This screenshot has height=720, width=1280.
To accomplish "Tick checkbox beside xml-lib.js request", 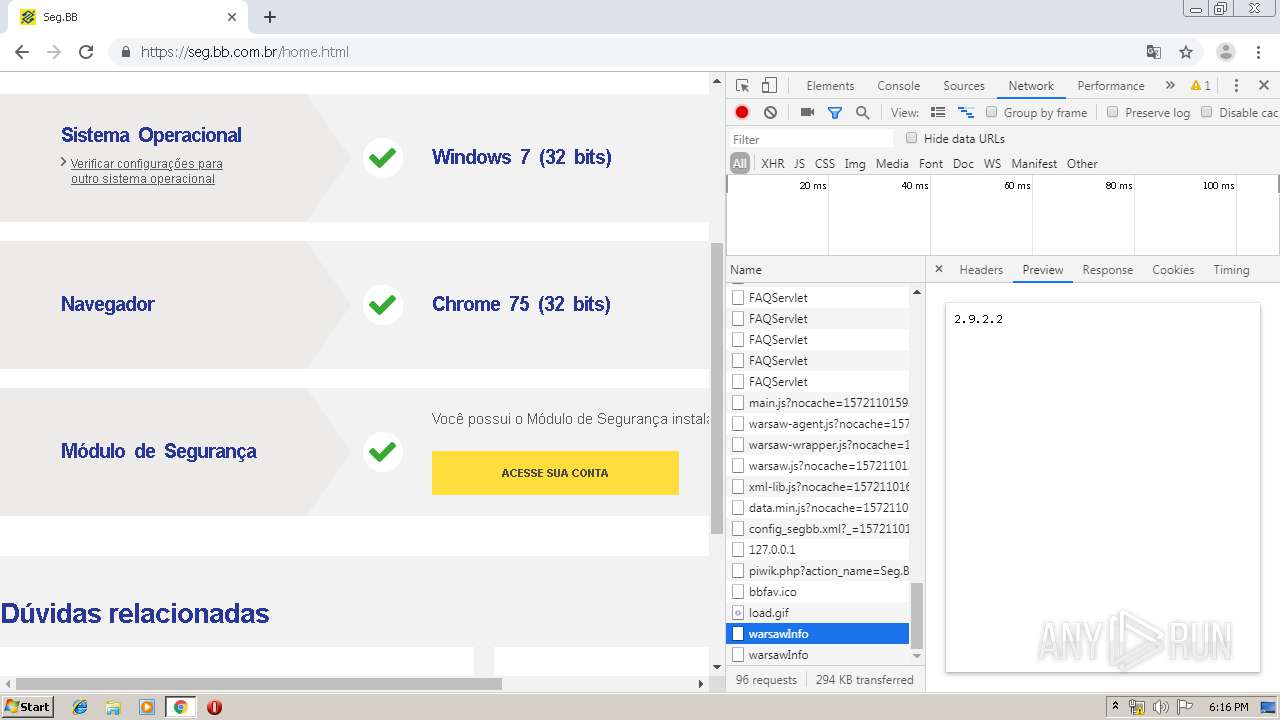I will click(x=738, y=486).
